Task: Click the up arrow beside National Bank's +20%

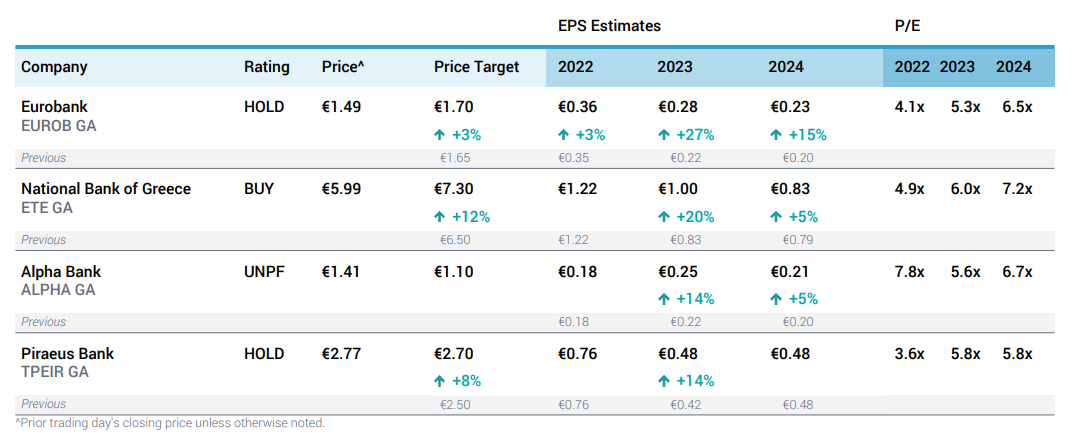Action: (664, 217)
